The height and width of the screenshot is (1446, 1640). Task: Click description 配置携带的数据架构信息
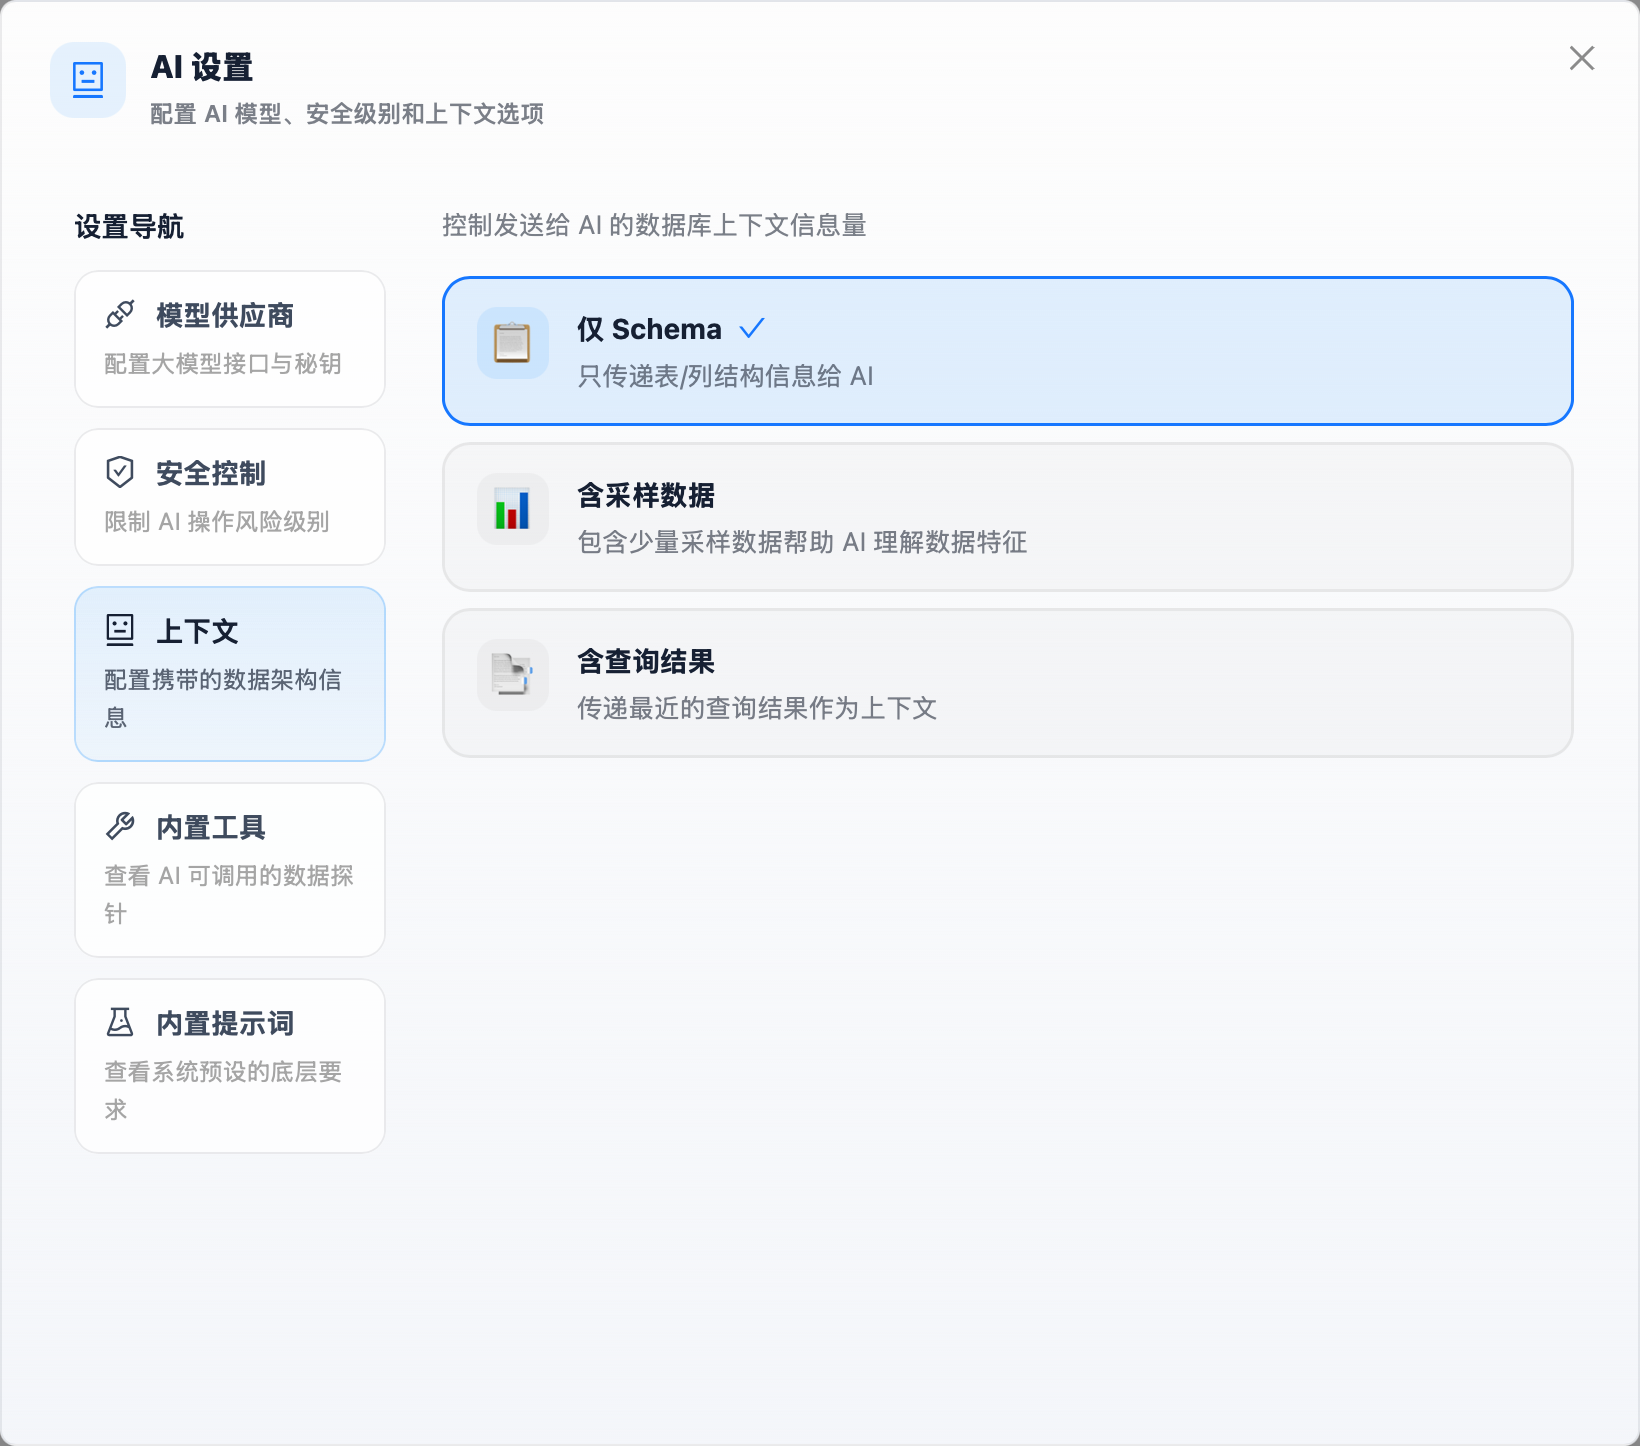point(223,698)
